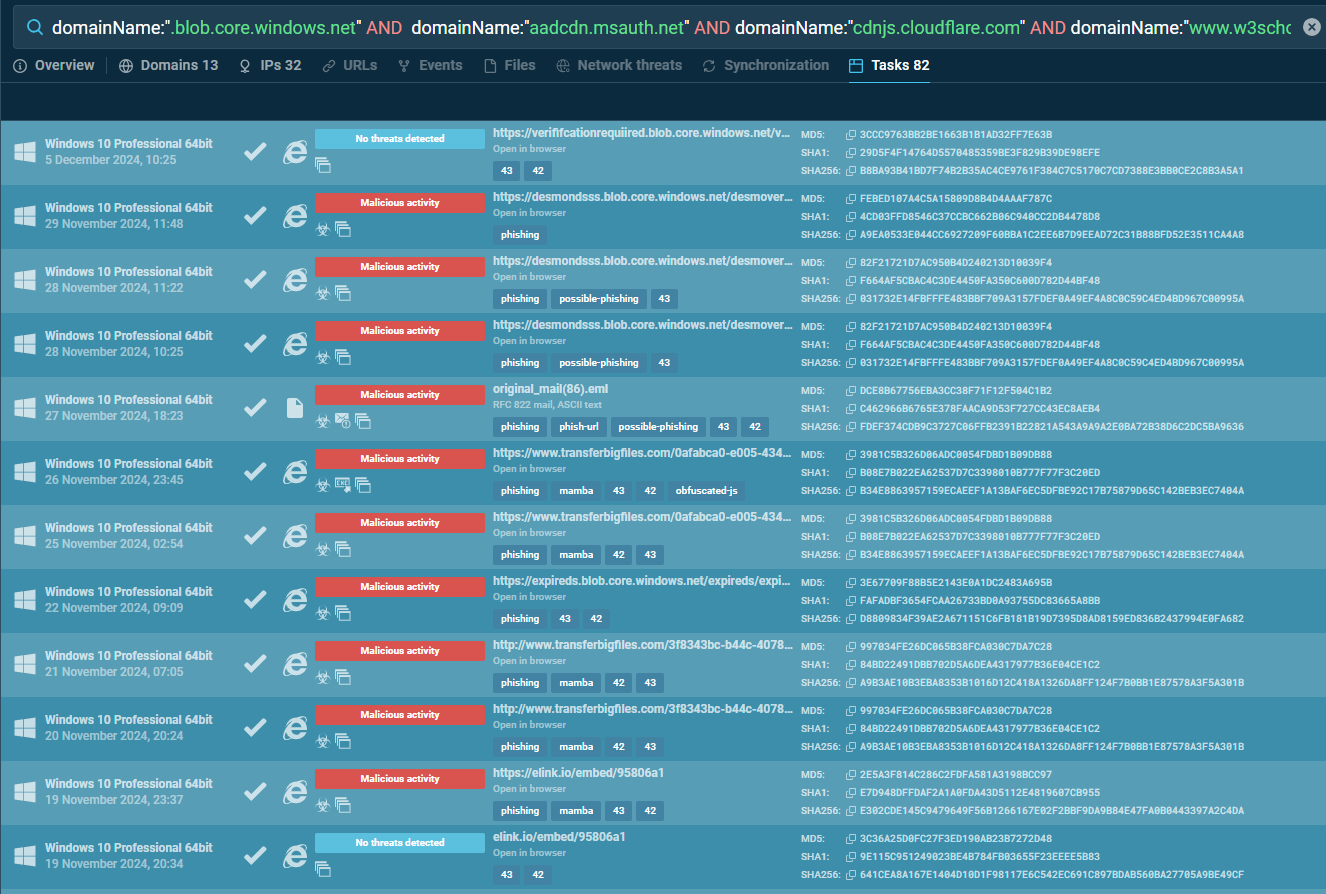Click the Windows logo on the 5 December task
1326x894 pixels.
(x=24, y=152)
